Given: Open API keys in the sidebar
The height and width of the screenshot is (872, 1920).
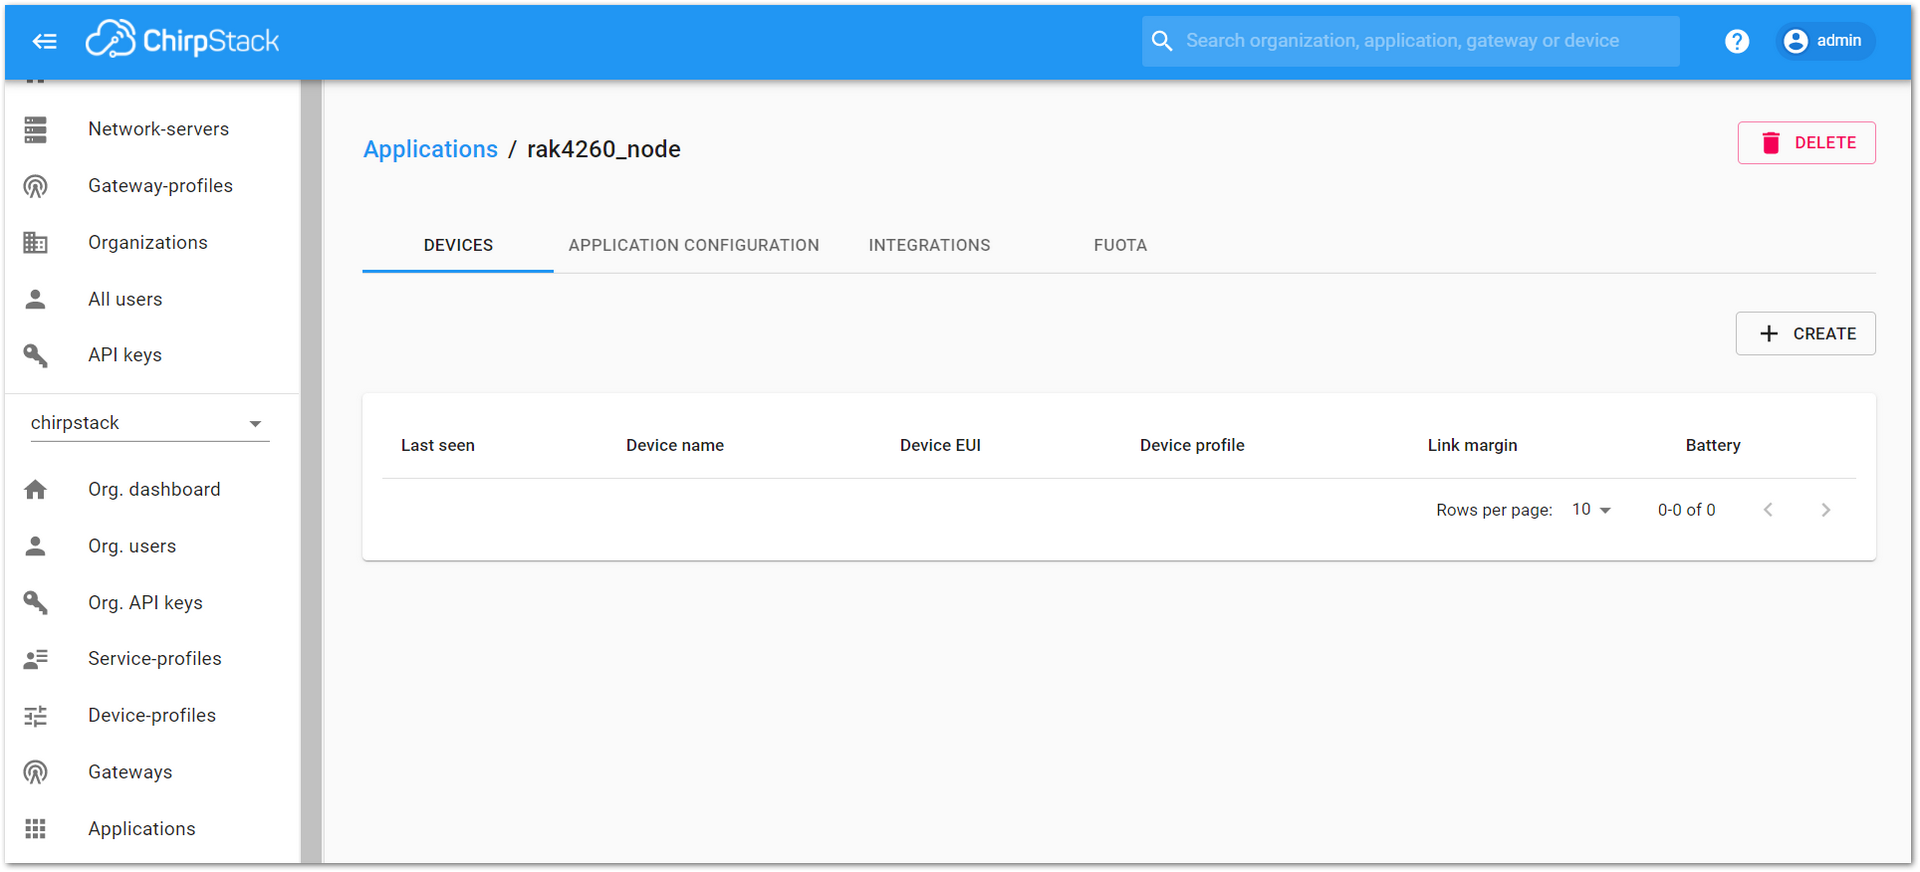Looking at the screenshot, I should click(x=125, y=355).
